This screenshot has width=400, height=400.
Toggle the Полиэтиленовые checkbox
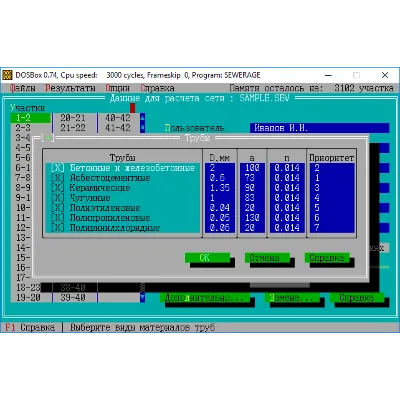click(58, 208)
